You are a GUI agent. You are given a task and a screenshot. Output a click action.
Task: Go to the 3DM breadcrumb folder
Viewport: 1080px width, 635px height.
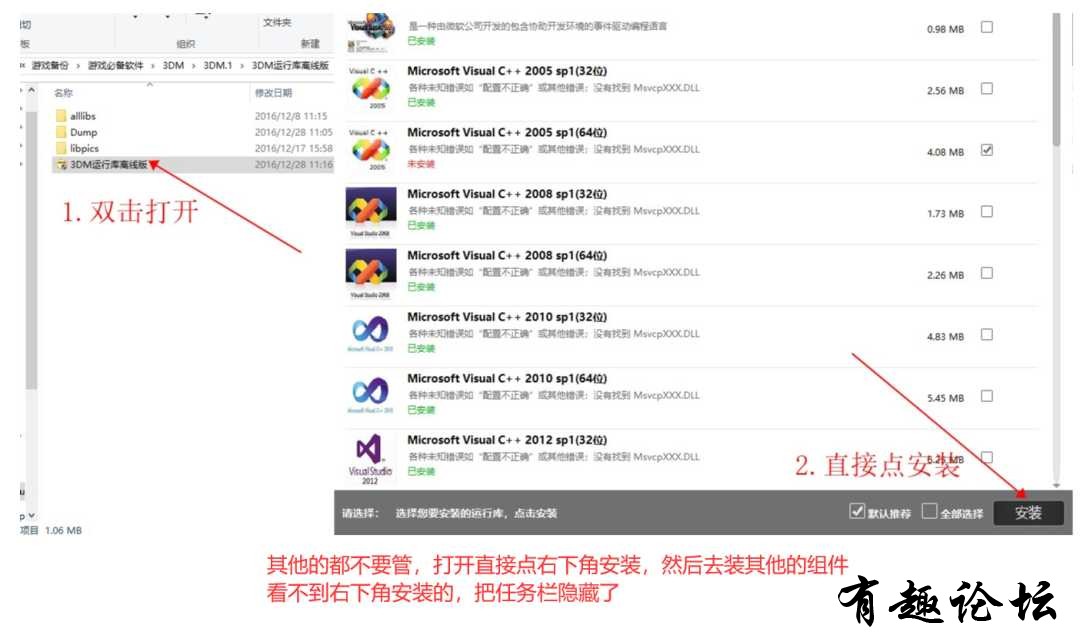pyautogui.click(x=173, y=65)
